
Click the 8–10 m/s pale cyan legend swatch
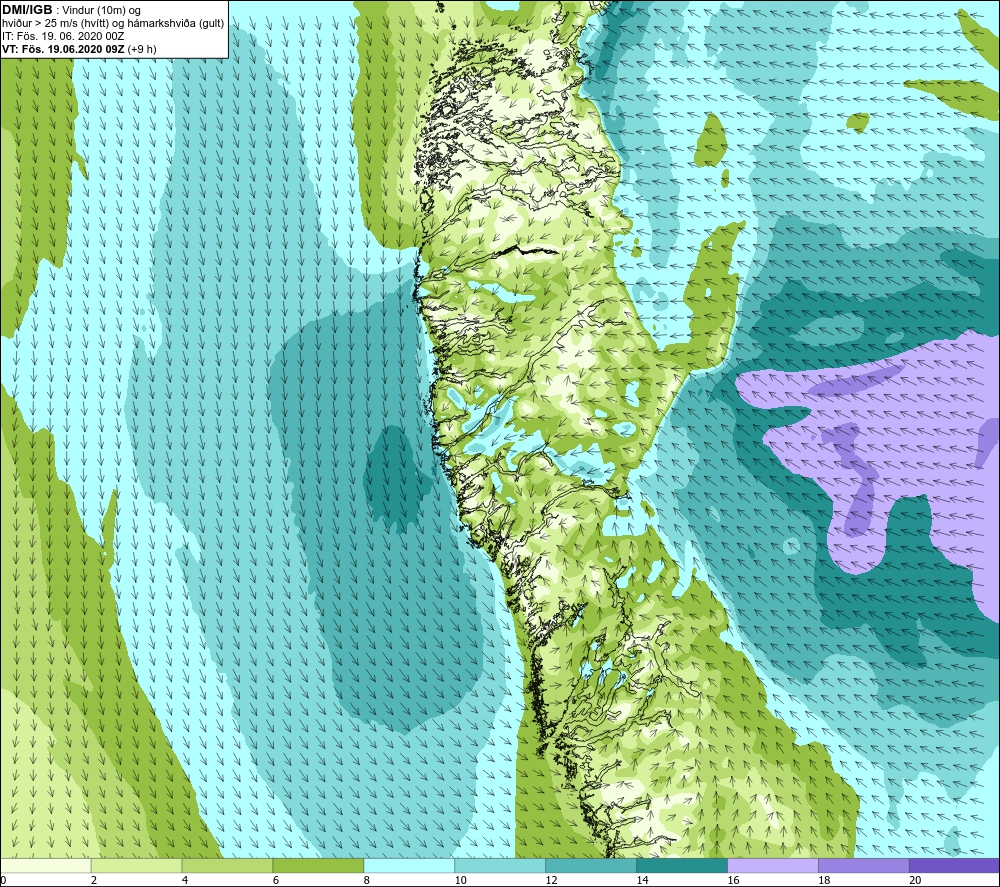click(x=409, y=865)
